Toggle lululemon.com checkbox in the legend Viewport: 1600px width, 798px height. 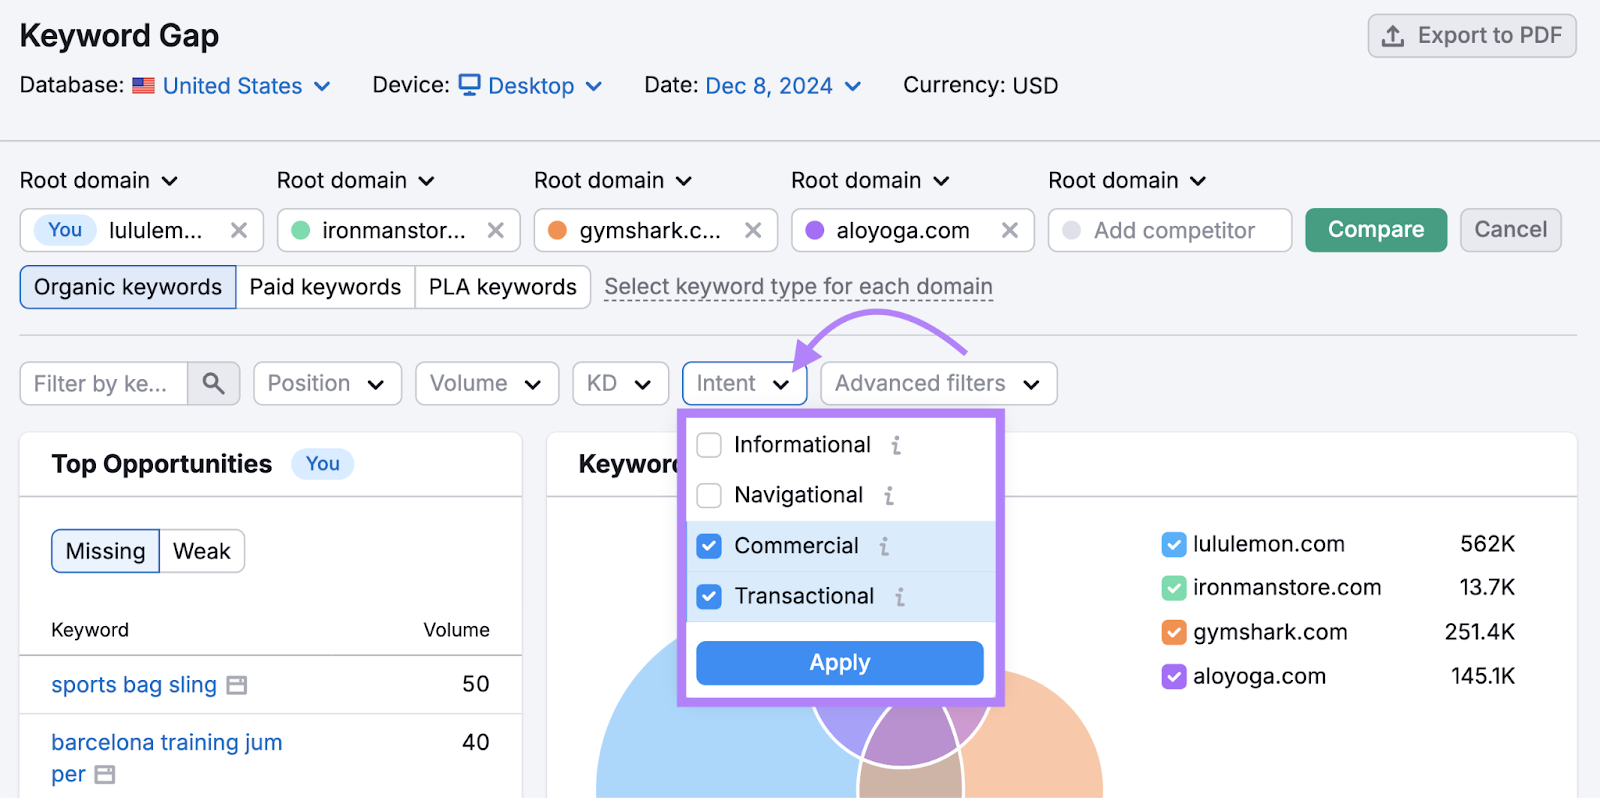tap(1174, 544)
